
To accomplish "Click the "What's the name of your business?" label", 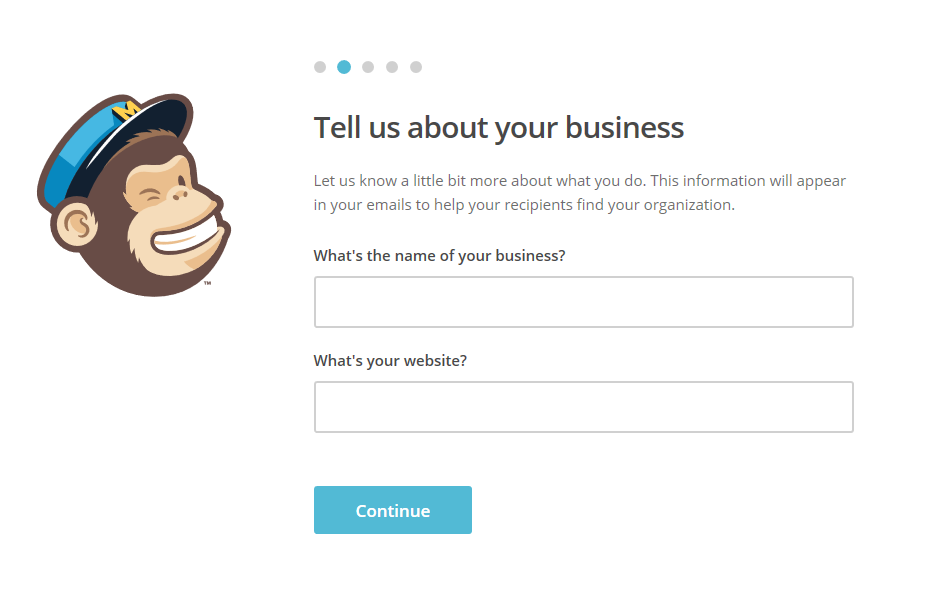I will pos(439,256).
